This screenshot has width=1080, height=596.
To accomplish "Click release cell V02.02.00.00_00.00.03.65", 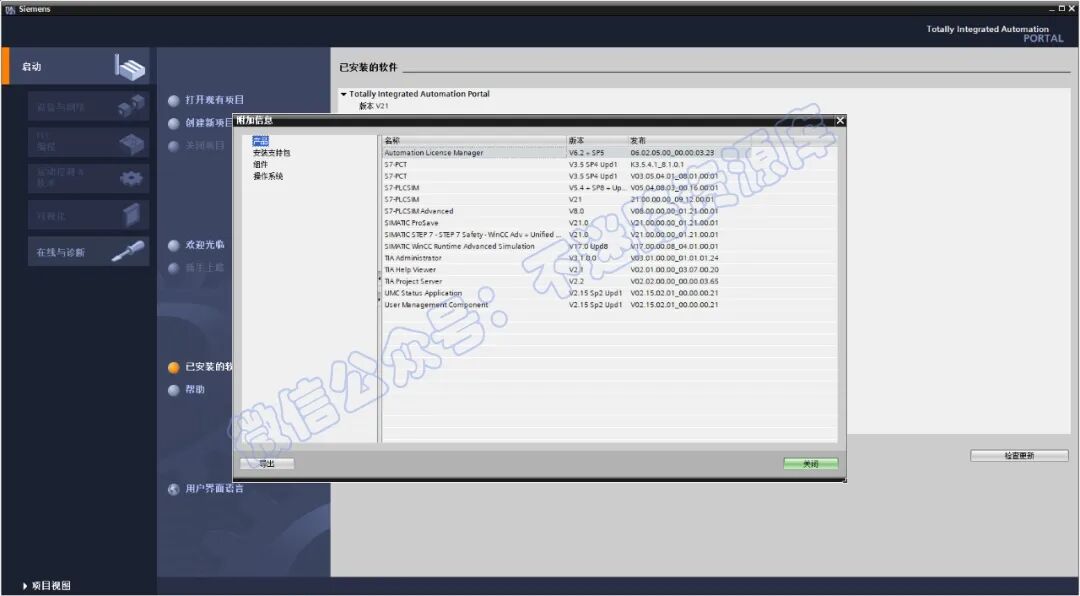I will 674,281.
